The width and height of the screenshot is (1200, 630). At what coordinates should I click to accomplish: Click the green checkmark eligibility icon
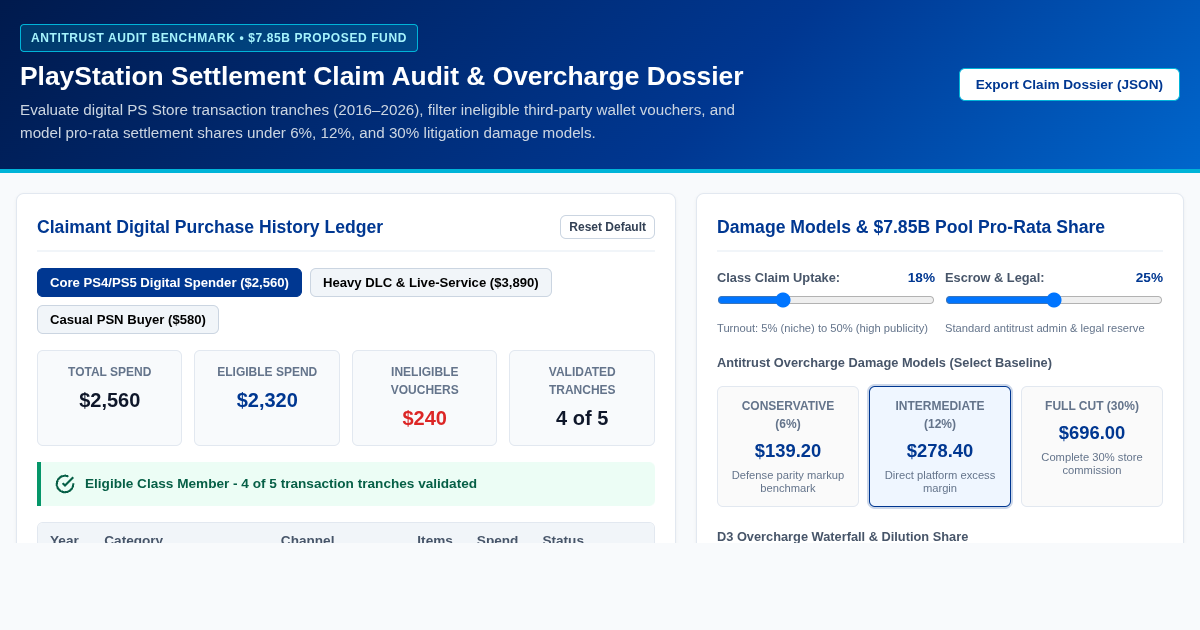click(x=65, y=484)
